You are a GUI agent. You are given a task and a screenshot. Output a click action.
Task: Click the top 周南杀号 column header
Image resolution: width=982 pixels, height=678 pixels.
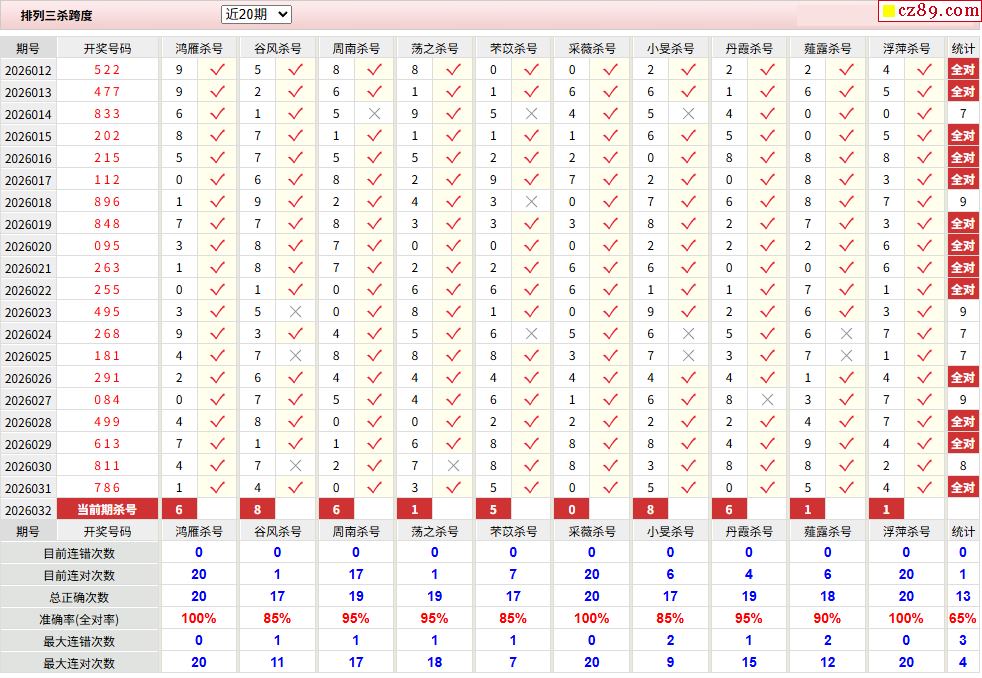point(356,48)
